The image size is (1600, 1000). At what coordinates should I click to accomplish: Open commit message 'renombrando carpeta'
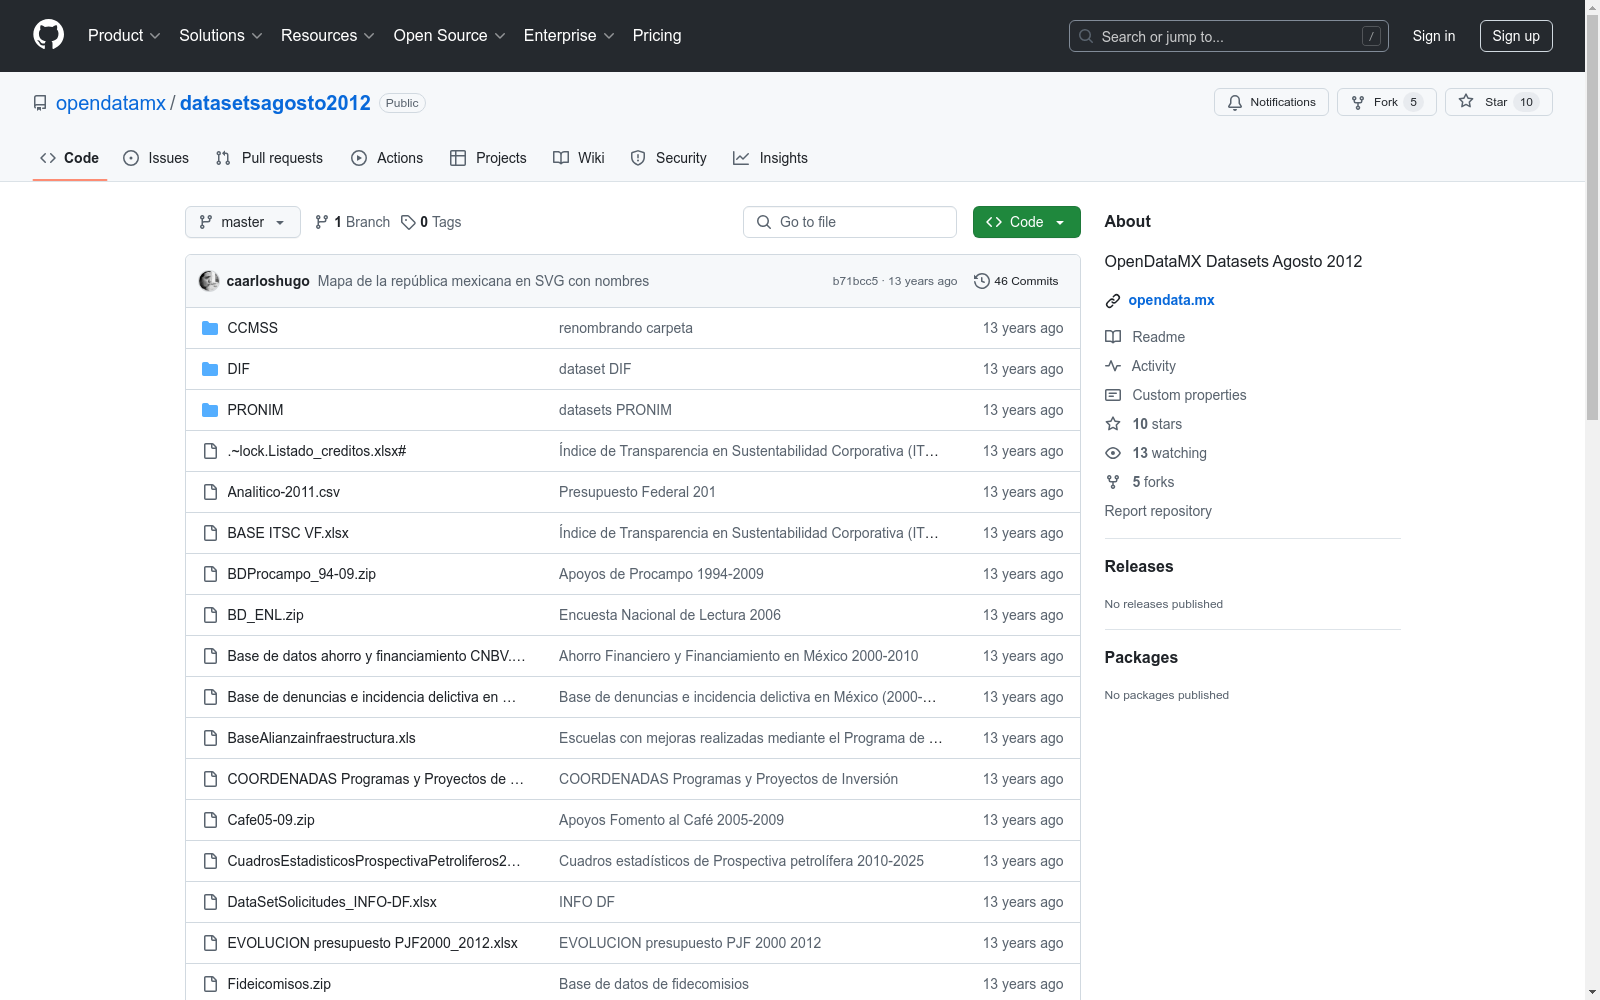(x=626, y=328)
